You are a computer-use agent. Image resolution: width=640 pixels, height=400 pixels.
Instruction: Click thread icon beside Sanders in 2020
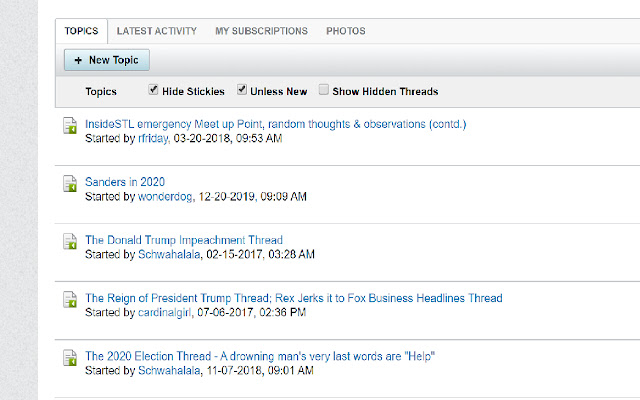coord(70,183)
